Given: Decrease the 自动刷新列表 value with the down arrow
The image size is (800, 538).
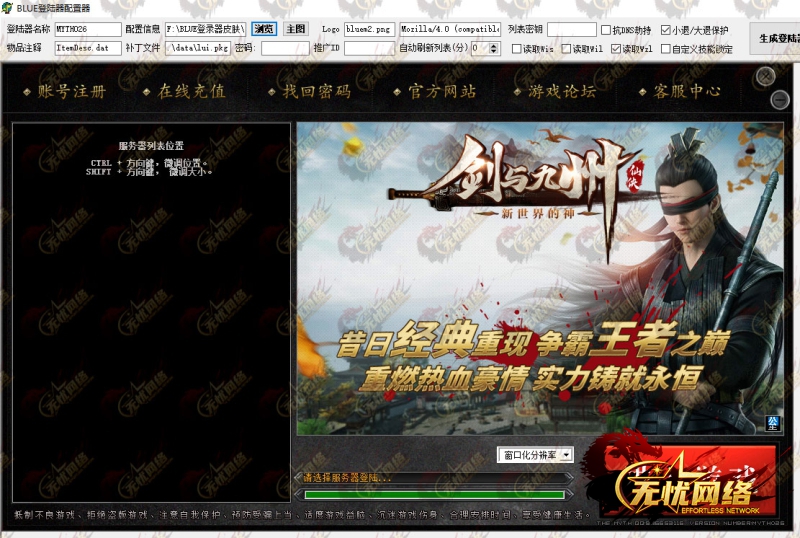Looking at the screenshot, I should 493,51.
